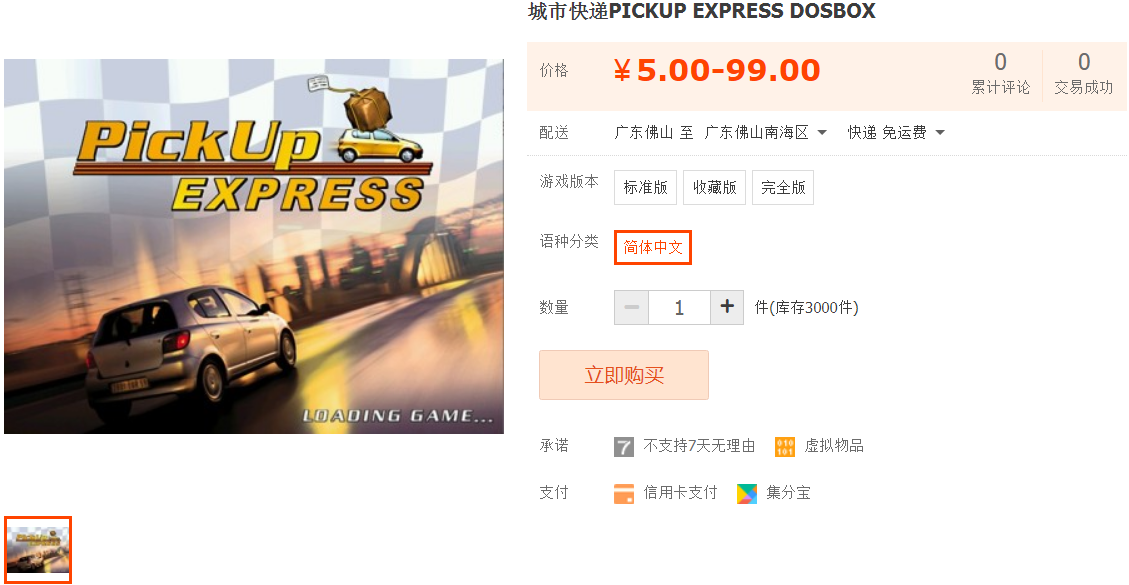1129x585 pixels.
Task: Click the 集分宝 colorful icon
Action: [747, 494]
